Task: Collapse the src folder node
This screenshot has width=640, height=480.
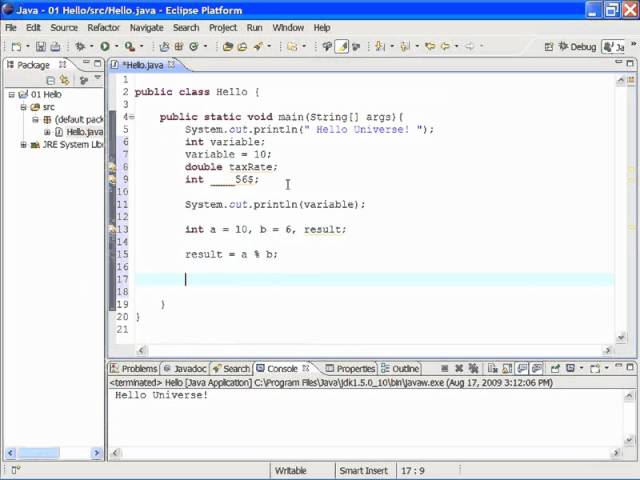Action: coord(24,107)
